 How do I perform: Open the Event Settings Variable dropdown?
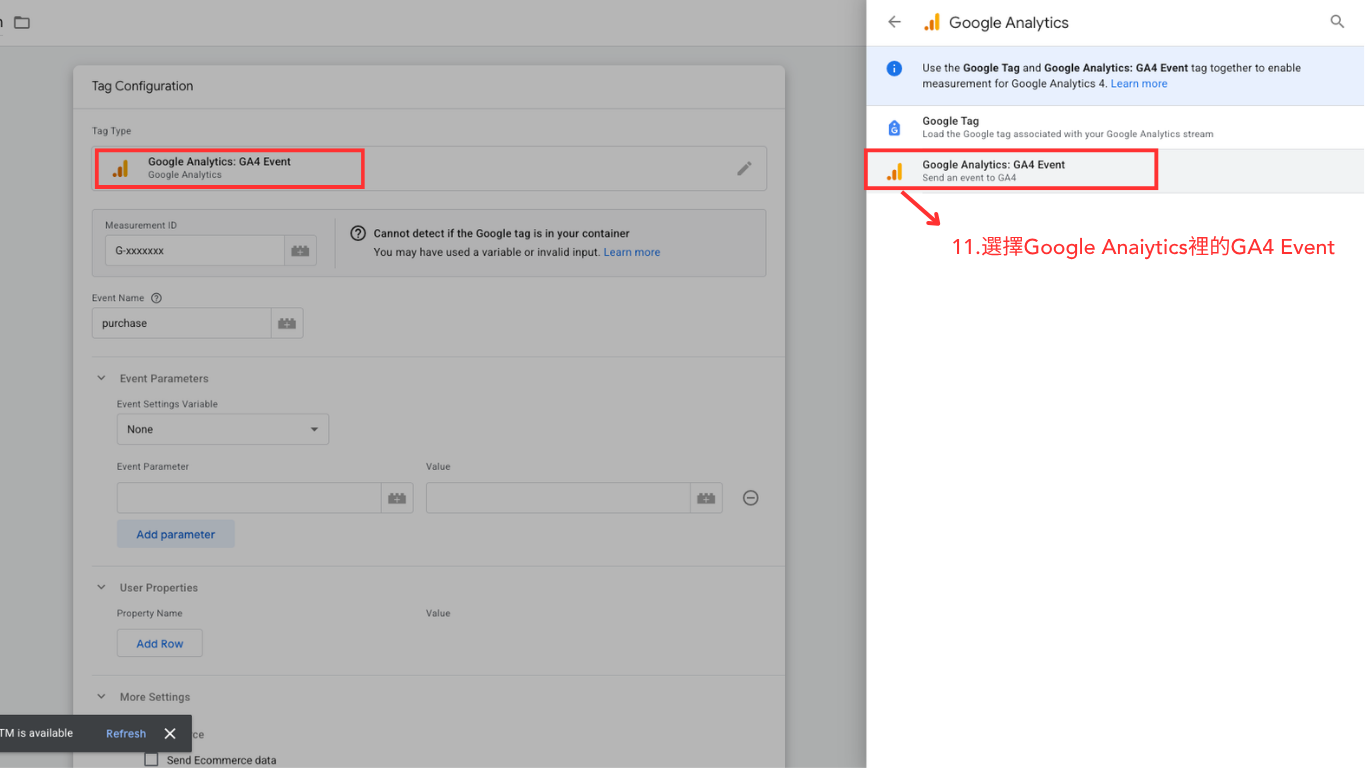(x=222, y=429)
